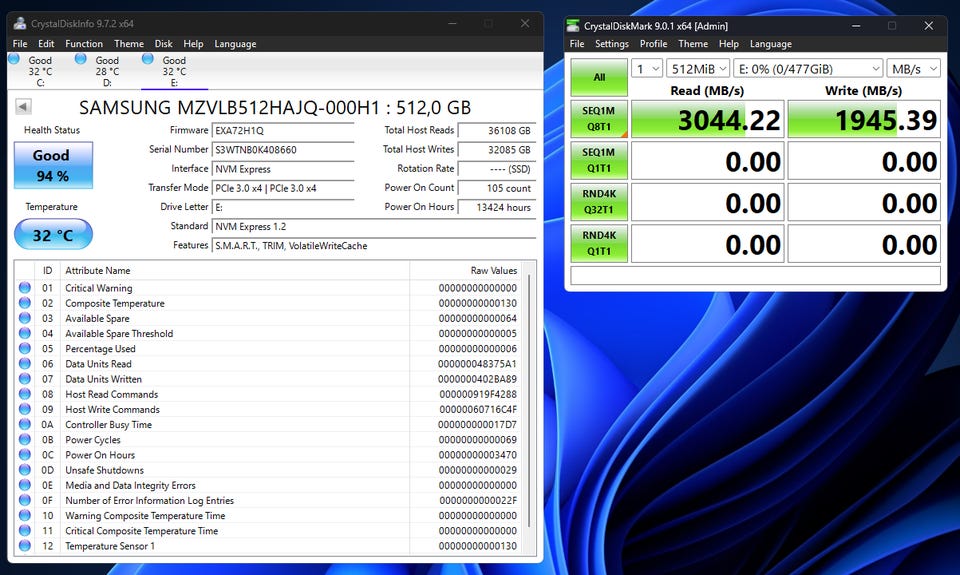Click status orb for Controller Busy Time
This screenshot has width=960, height=575.
pos(24,424)
